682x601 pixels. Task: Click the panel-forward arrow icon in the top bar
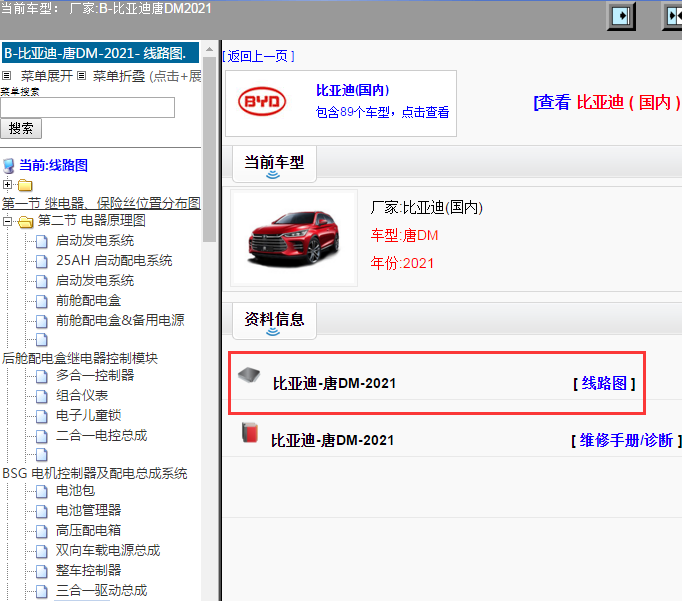click(621, 17)
